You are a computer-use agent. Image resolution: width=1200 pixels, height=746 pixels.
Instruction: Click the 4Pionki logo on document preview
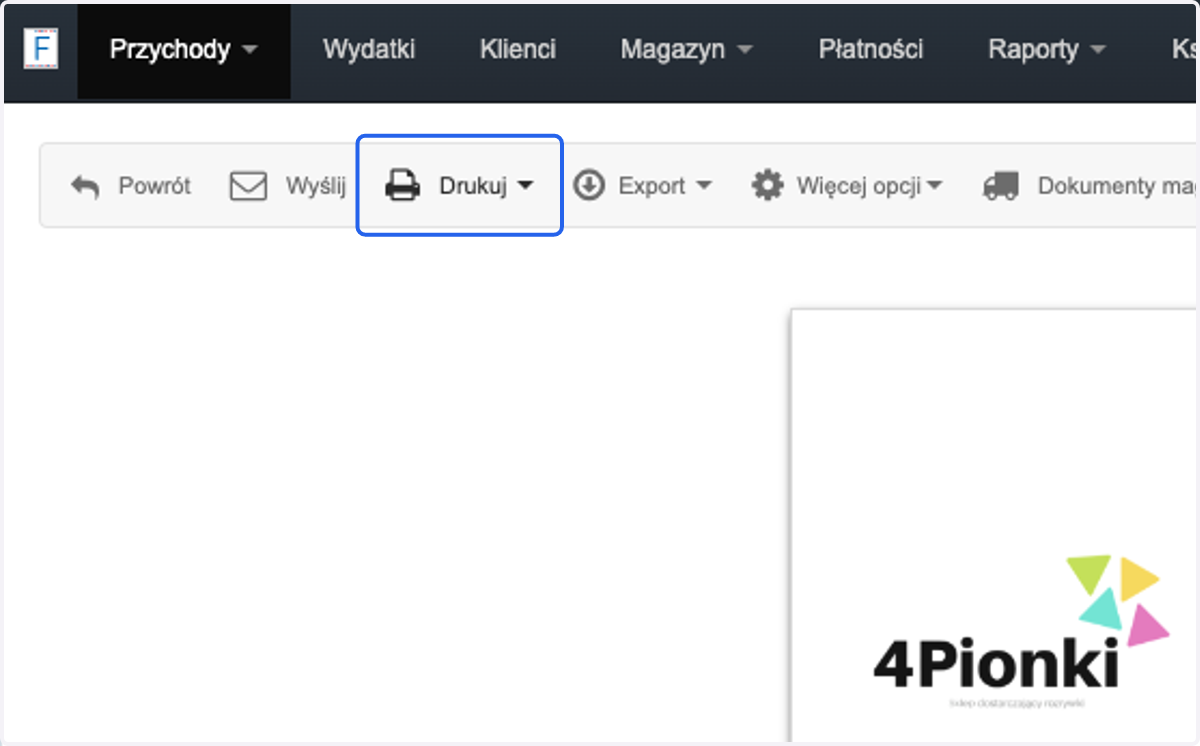1021,633
